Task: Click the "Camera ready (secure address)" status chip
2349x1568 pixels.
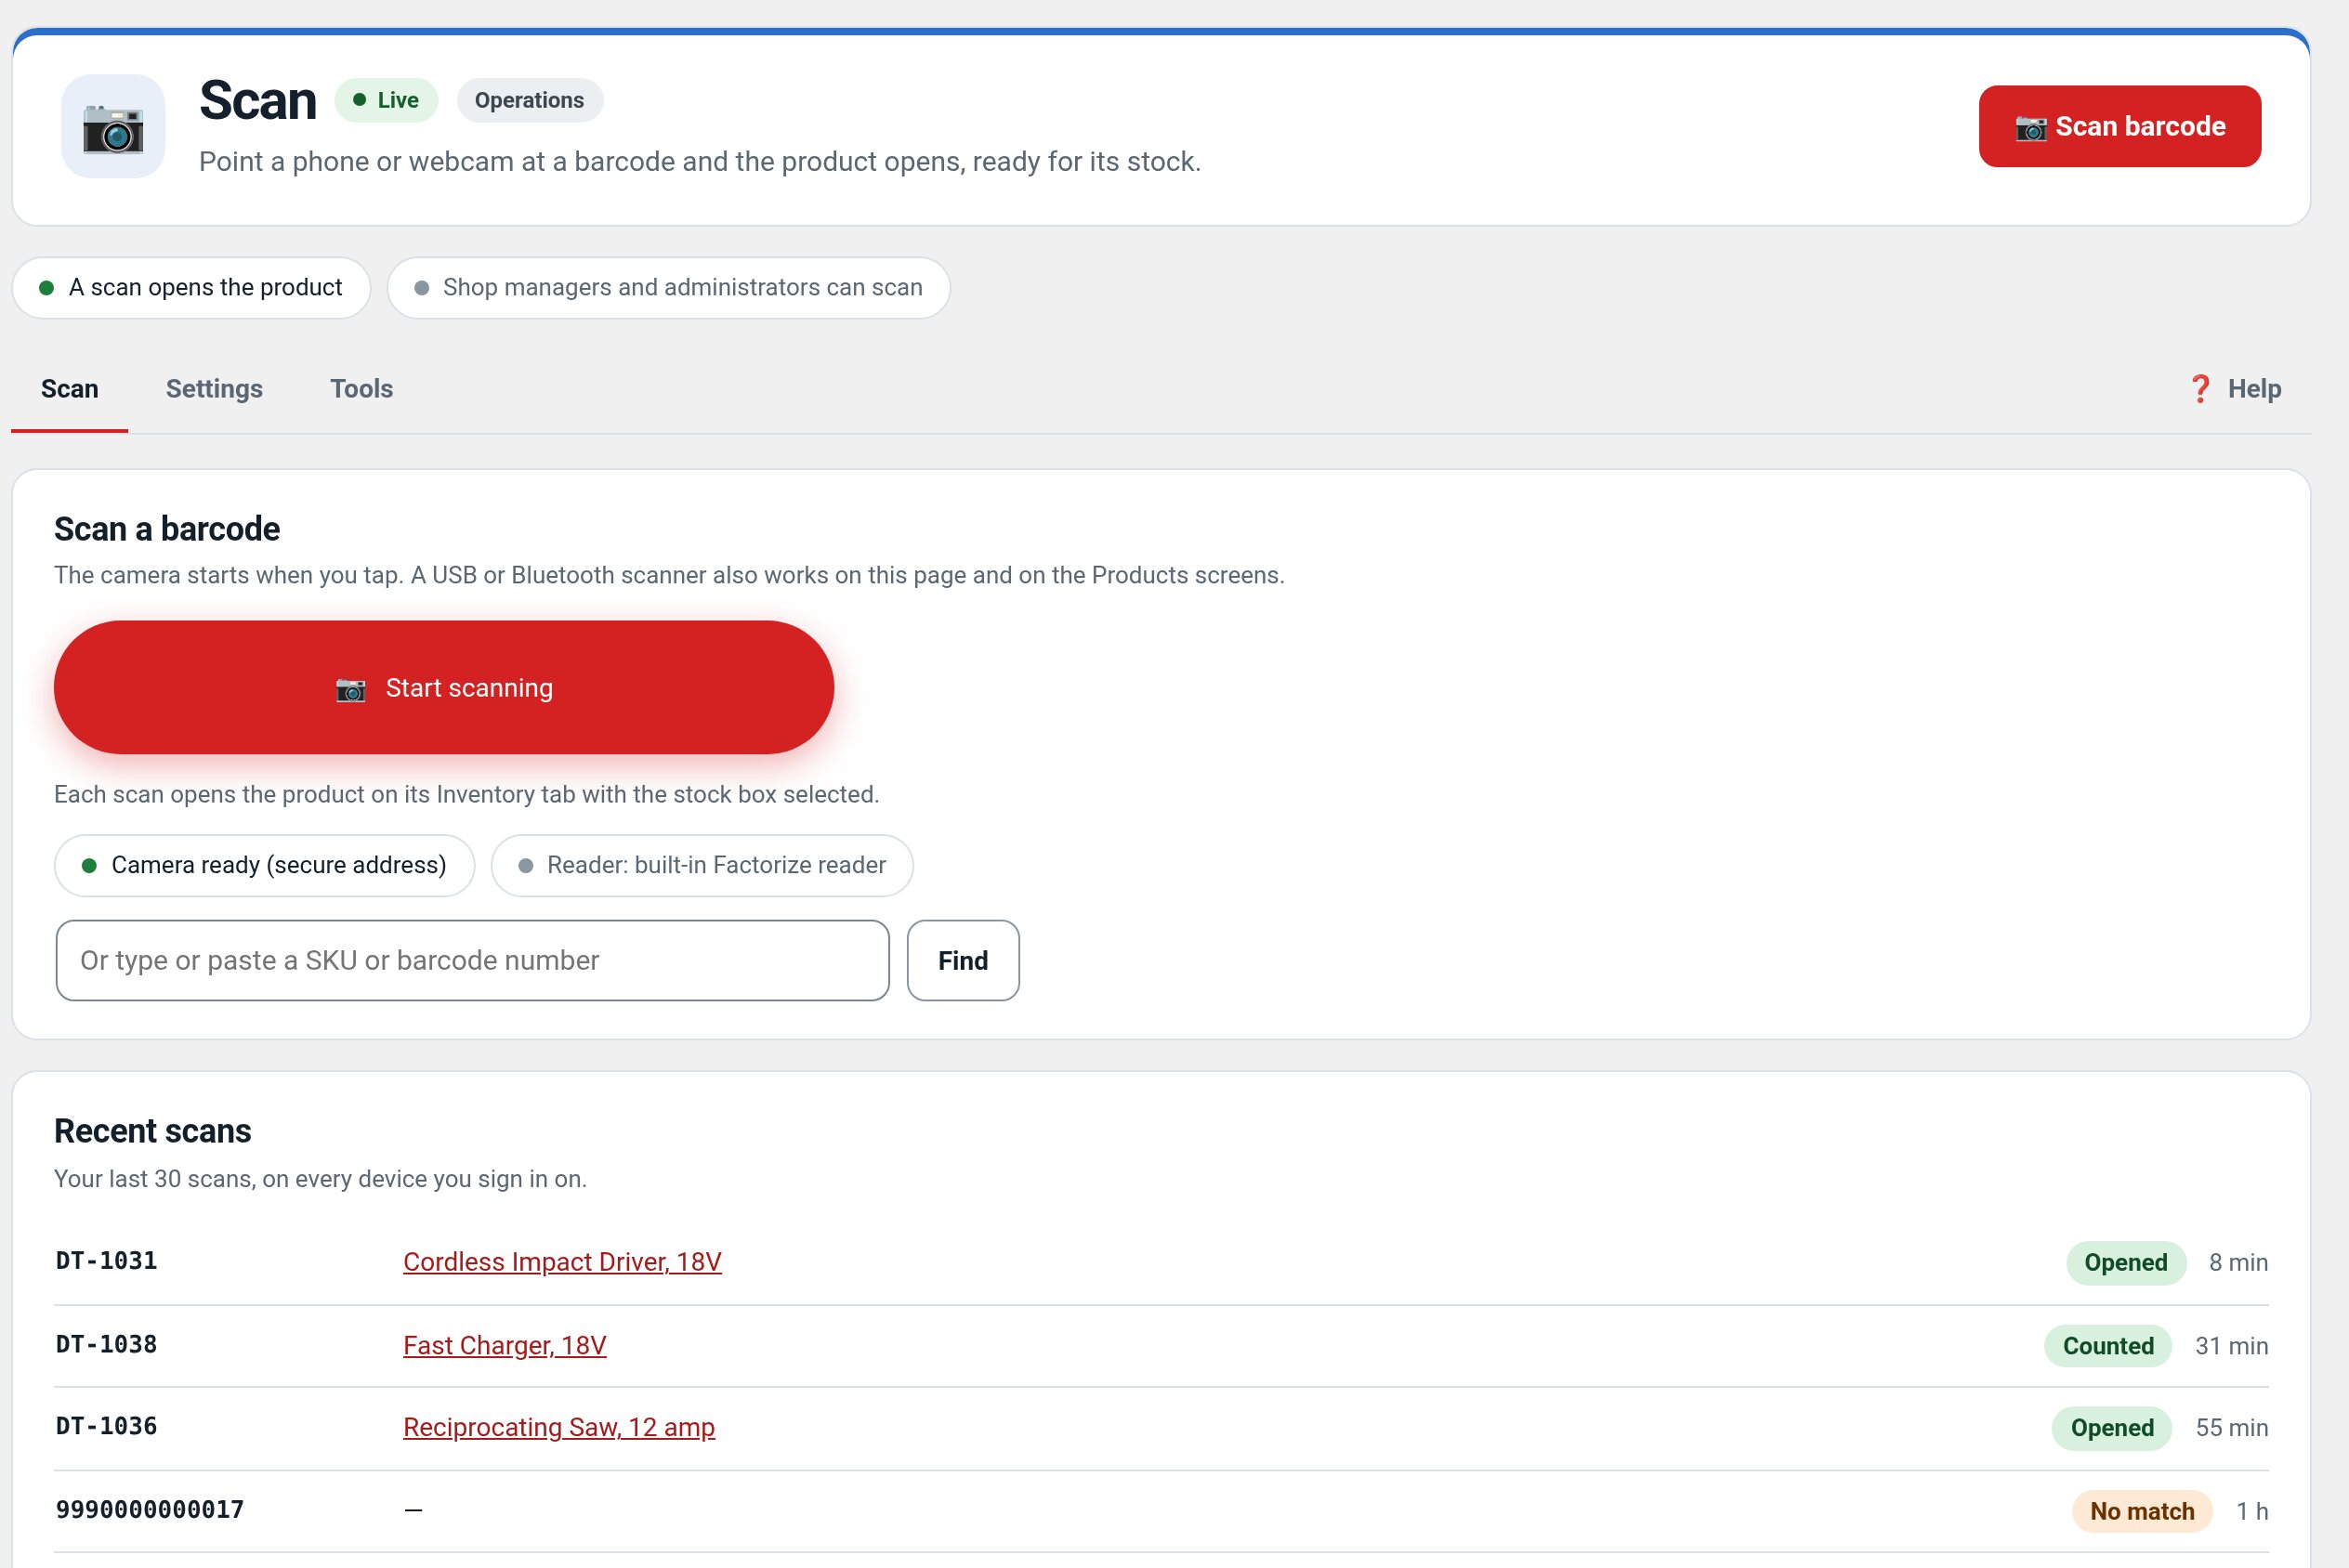Action: (264, 865)
